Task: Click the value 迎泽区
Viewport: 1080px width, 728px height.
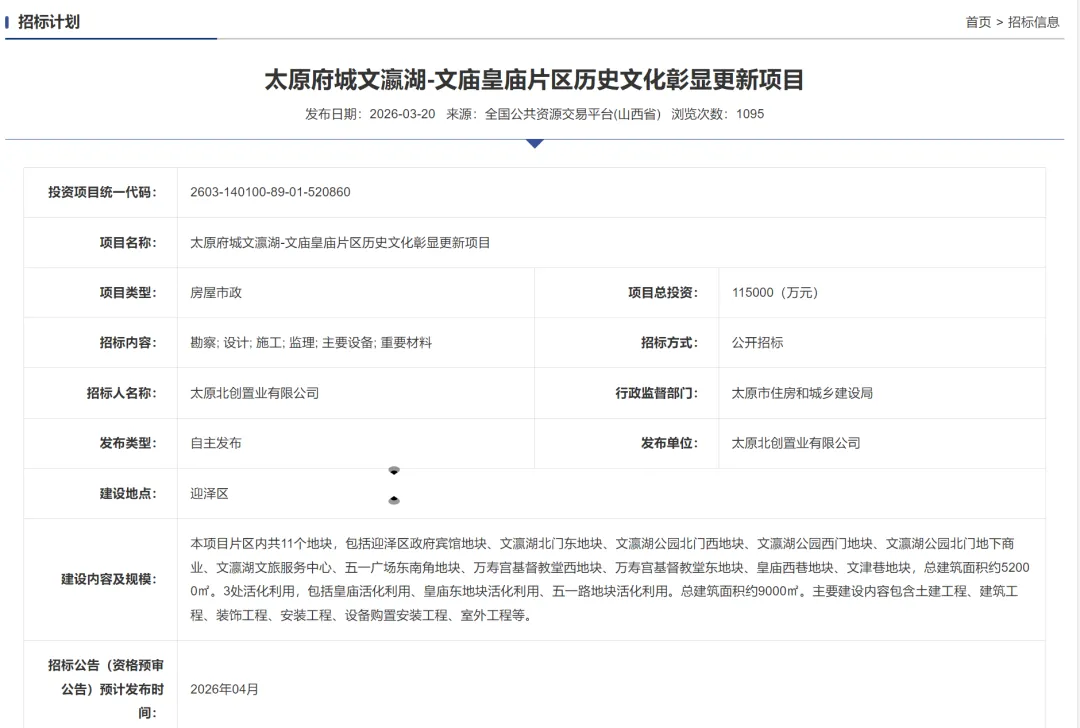Action: 209,494
